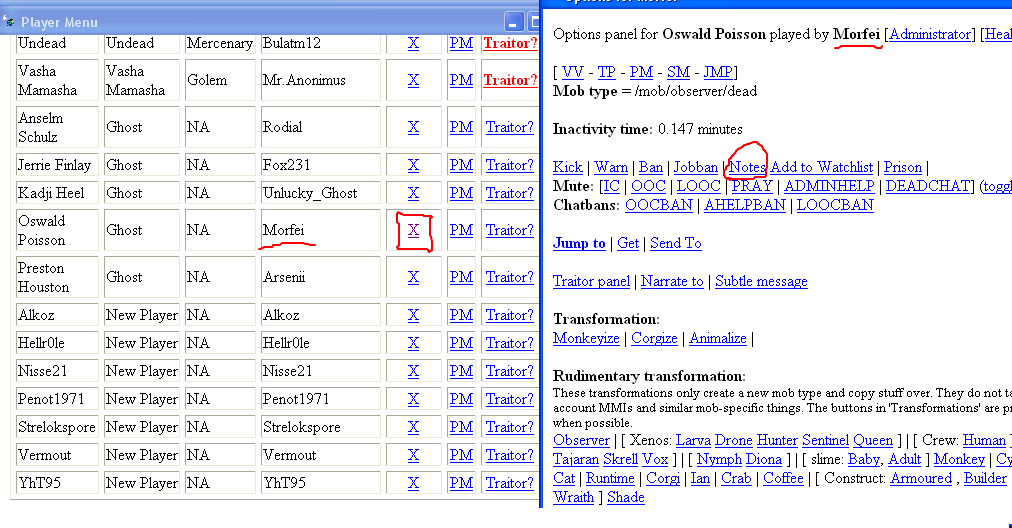
Task: Toggle the DEADCHAT mute
Action: click(x=927, y=186)
